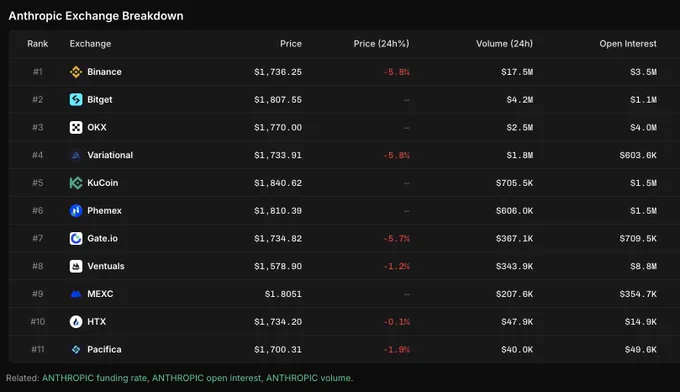Open the KuCoin logo icon
The image size is (680, 392).
coord(76,183)
